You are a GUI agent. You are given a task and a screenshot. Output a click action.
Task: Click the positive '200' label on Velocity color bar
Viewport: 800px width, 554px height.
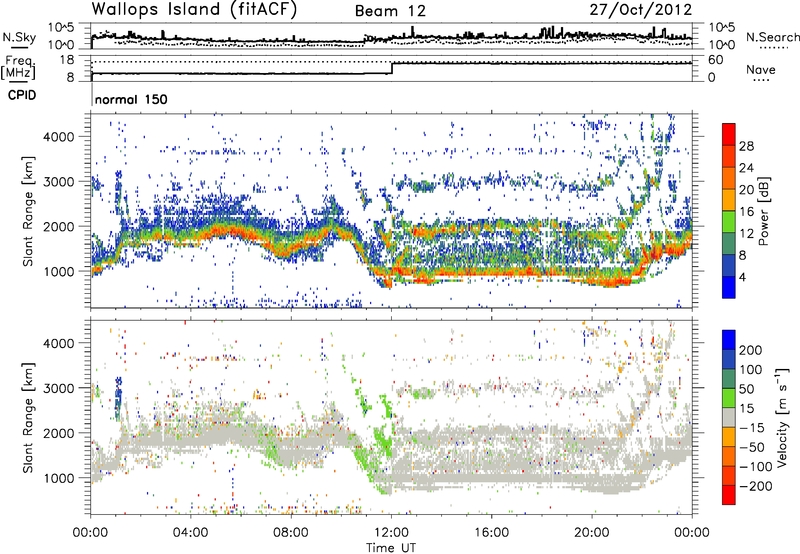coord(751,350)
